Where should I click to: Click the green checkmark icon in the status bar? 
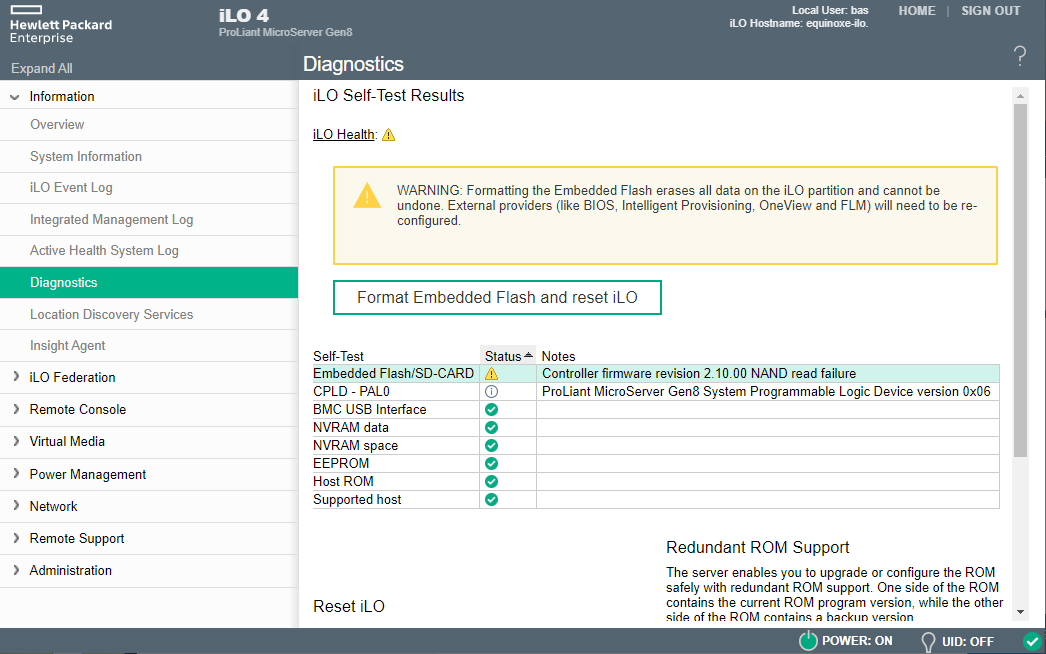pyautogui.click(x=1032, y=641)
